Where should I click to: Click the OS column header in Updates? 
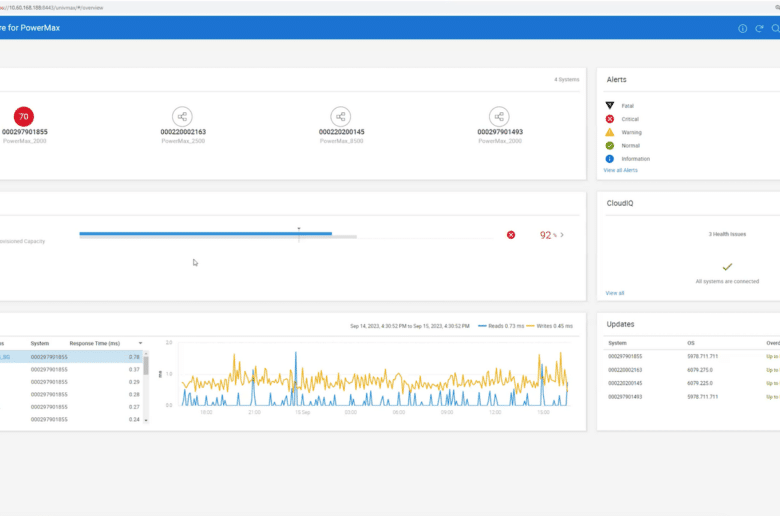[x=690, y=343]
